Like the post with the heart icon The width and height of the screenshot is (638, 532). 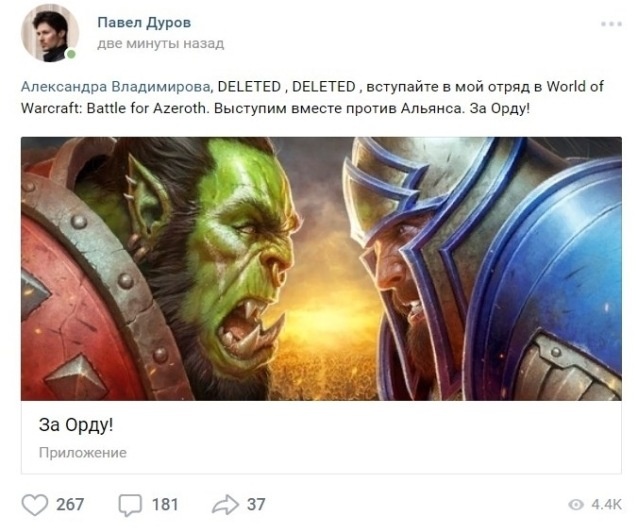click(x=35, y=505)
